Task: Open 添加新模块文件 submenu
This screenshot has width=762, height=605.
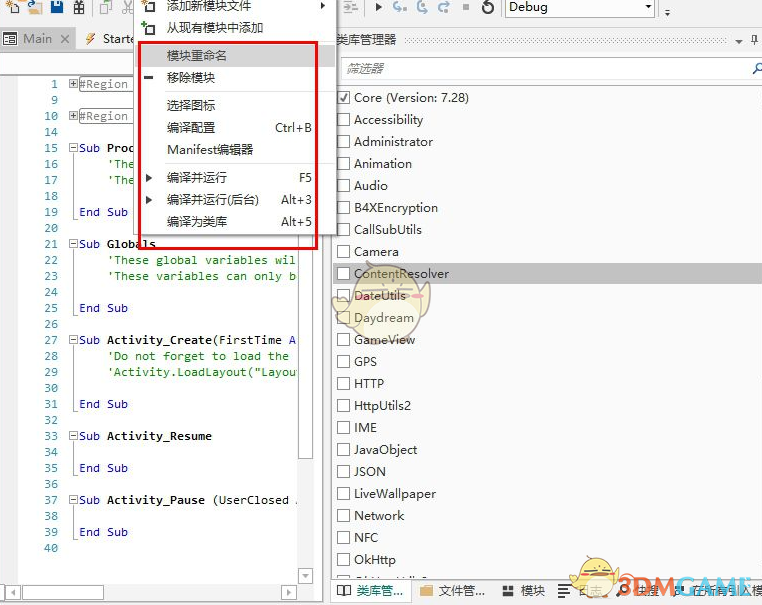Action: 236,6
